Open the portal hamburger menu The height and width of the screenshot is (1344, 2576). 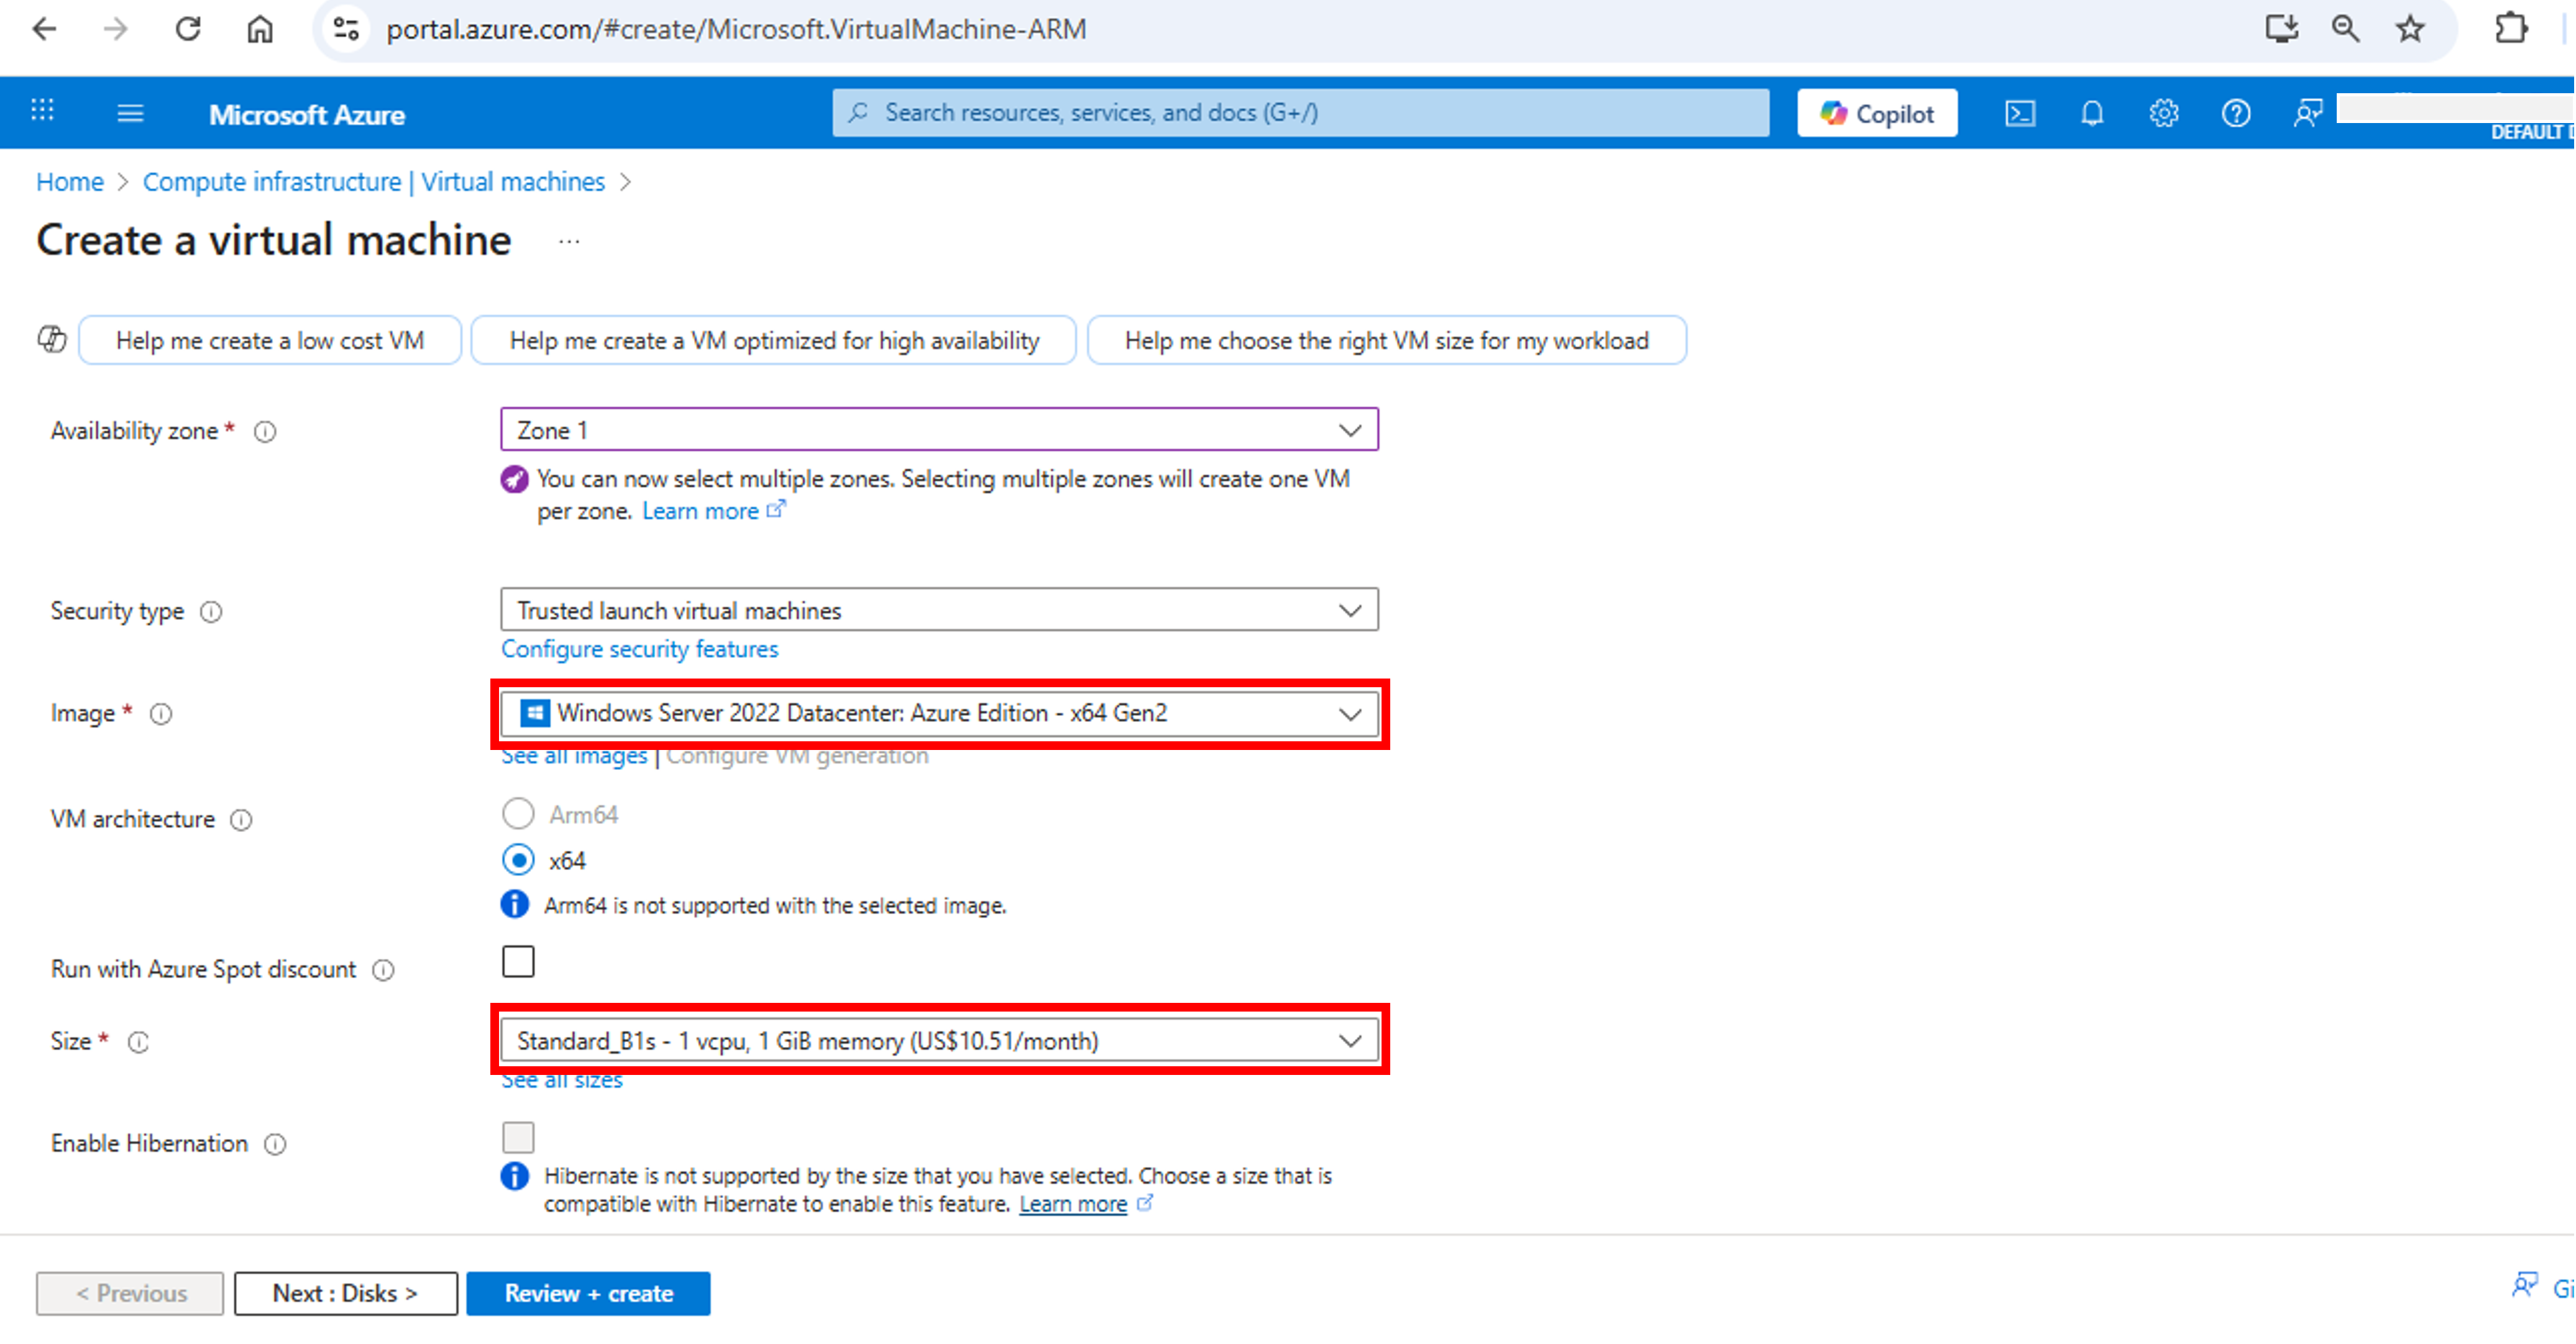coord(130,113)
